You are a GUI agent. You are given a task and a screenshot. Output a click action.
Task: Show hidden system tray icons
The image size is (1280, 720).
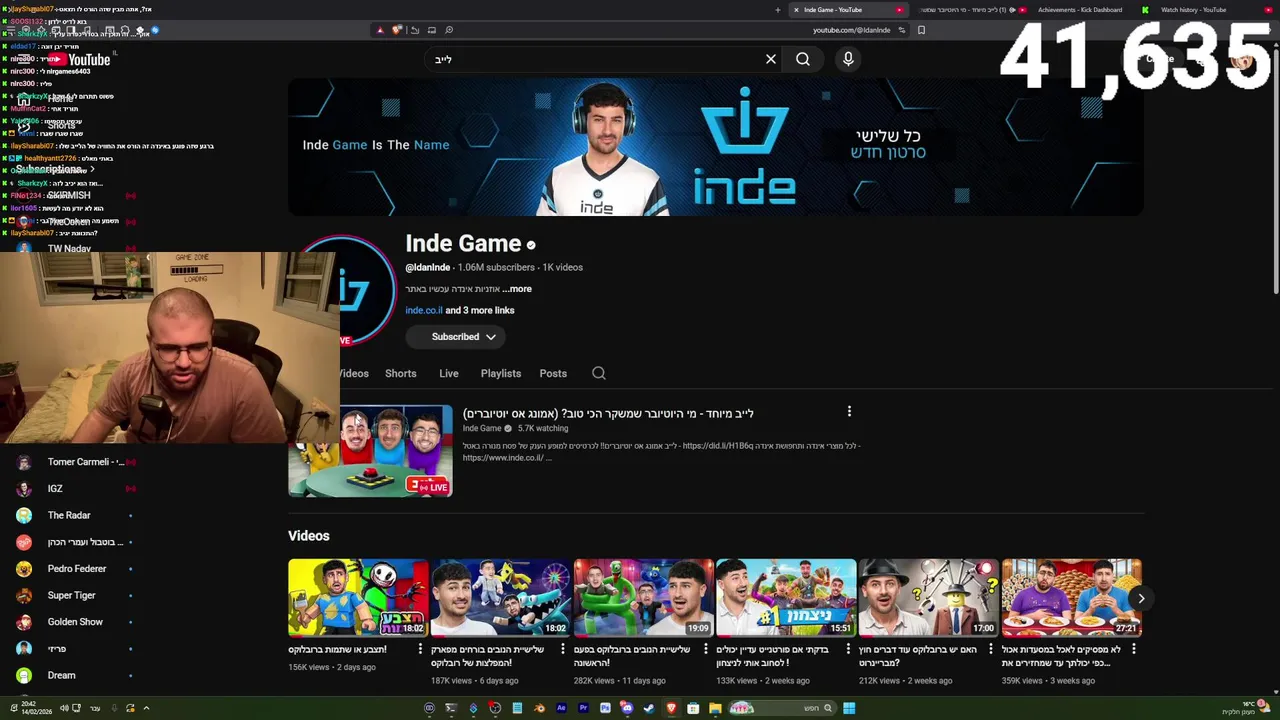coord(146,708)
